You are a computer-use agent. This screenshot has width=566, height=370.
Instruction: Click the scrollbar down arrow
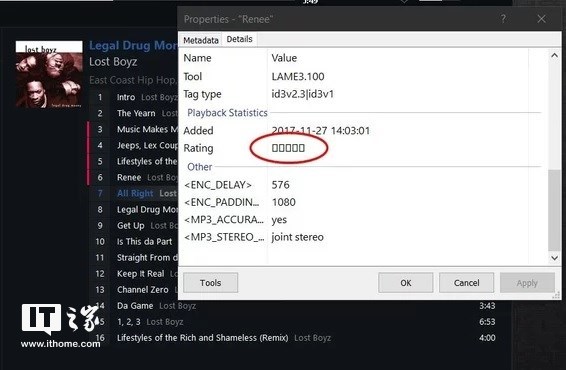pos(554,258)
